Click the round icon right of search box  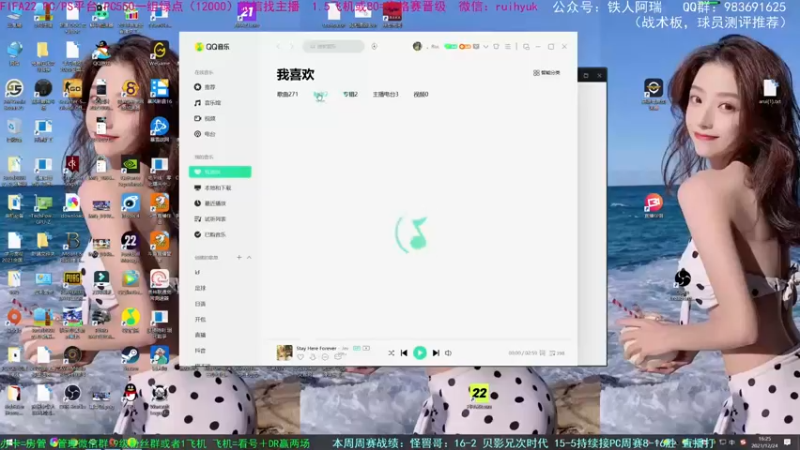(x=374, y=46)
